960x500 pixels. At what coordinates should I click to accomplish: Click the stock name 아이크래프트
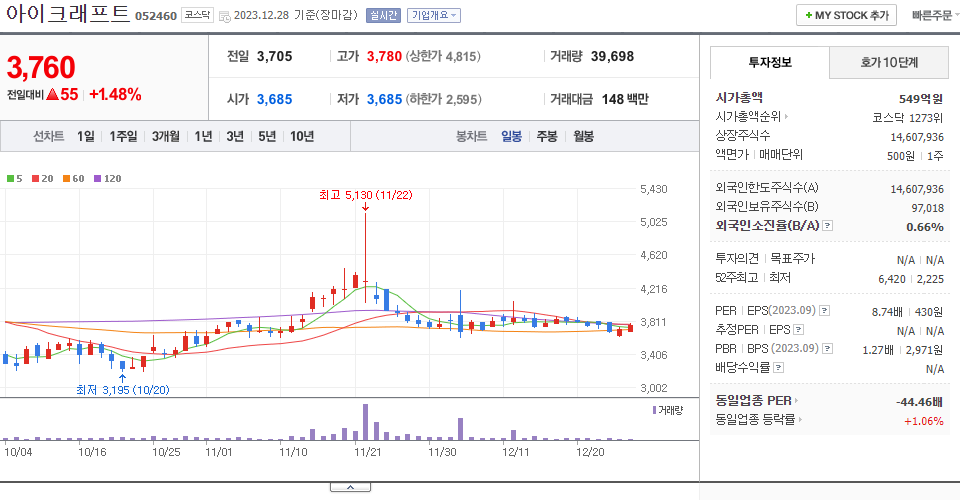click(x=67, y=13)
